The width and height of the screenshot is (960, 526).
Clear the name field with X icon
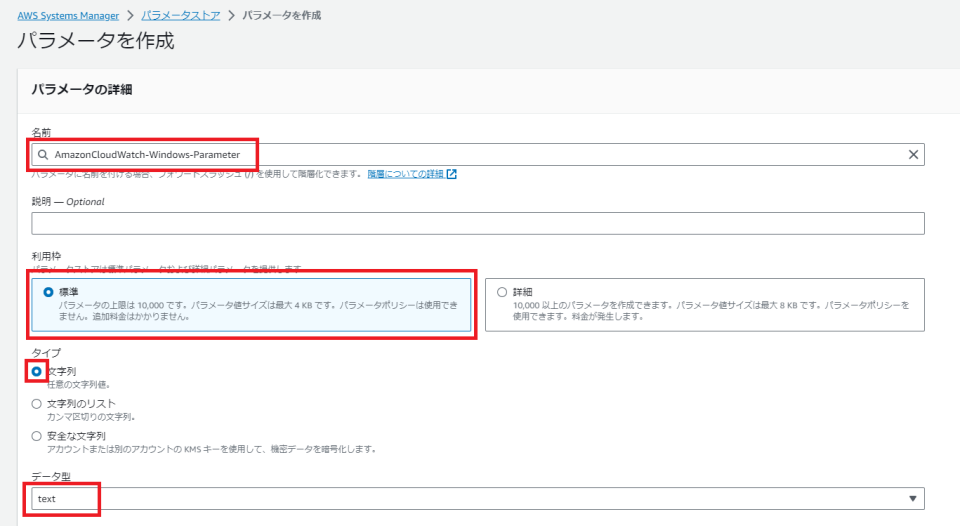pos(913,155)
